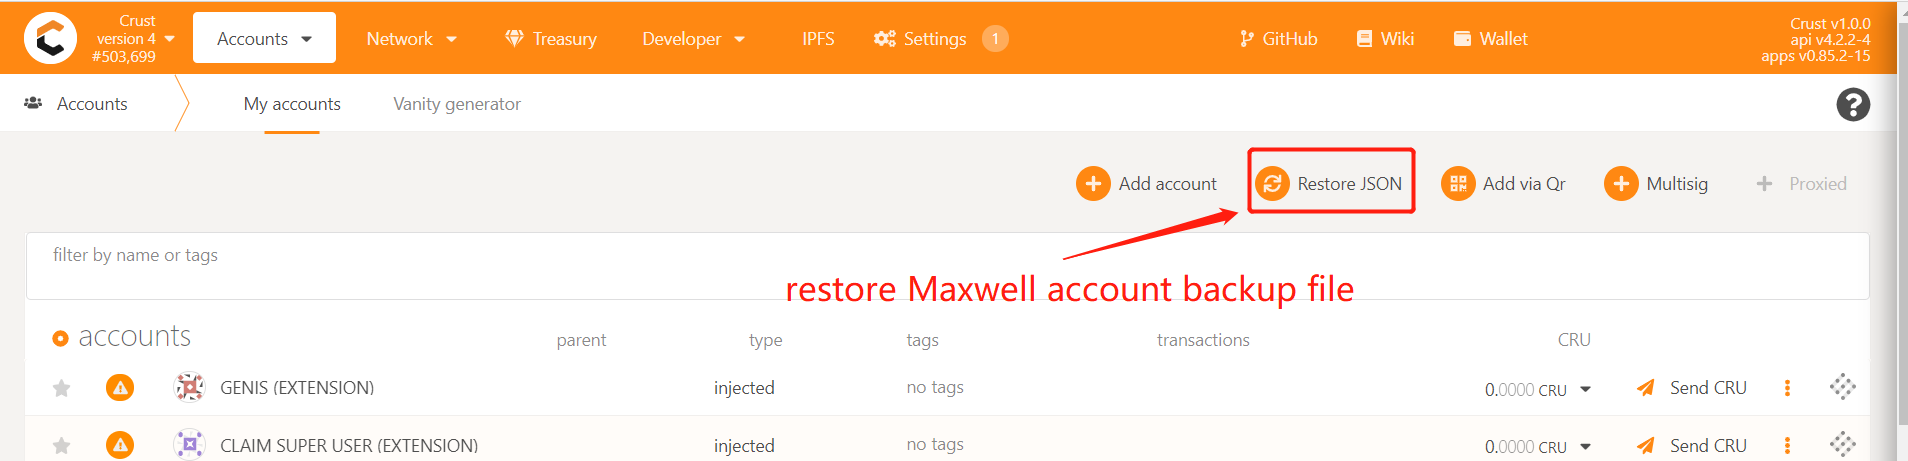Expand the GENIS balance dropdown arrow
The image size is (1908, 461).
tap(1585, 389)
